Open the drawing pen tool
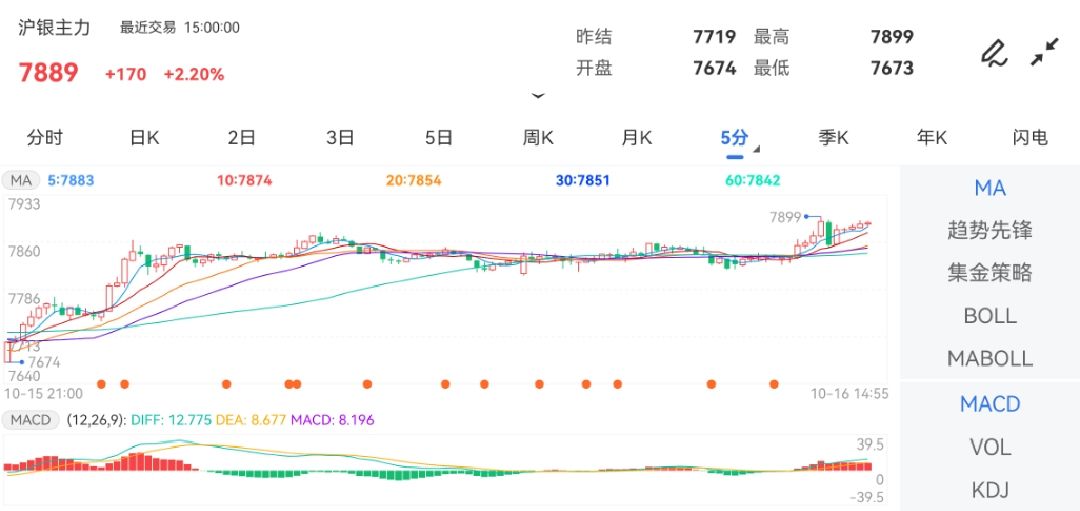The height and width of the screenshot is (511, 1080). pyautogui.click(x=993, y=53)
